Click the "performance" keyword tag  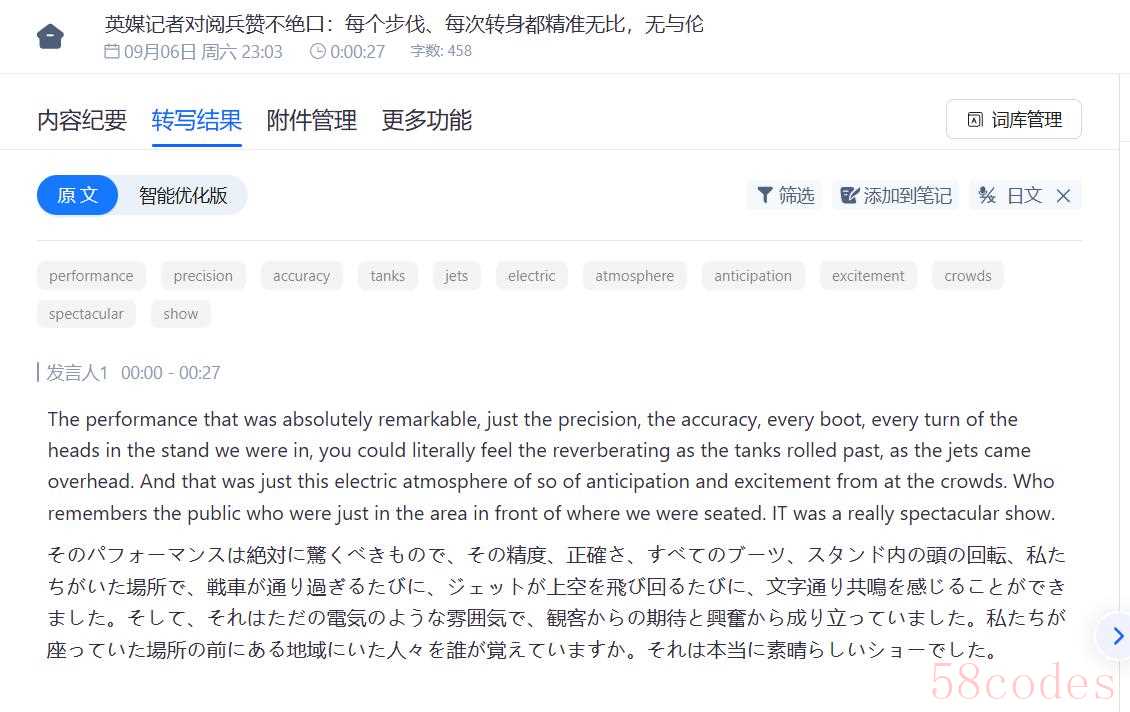(x=91, y=276)
